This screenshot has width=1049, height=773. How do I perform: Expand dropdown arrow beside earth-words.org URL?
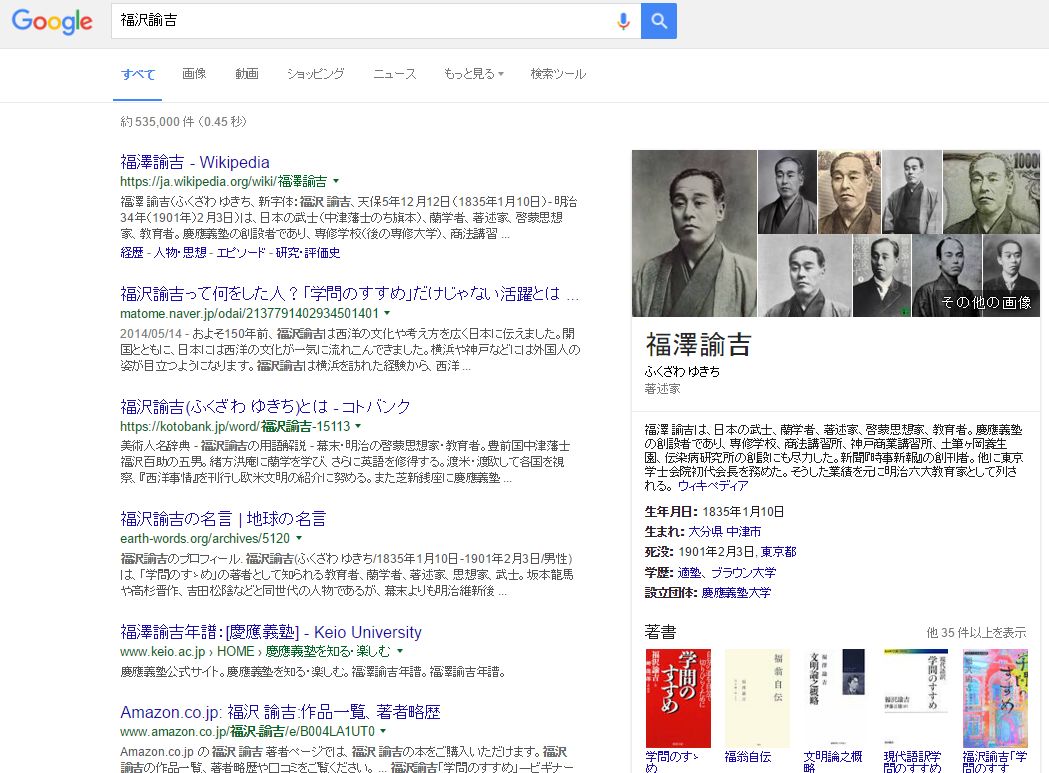pos(299,538)
